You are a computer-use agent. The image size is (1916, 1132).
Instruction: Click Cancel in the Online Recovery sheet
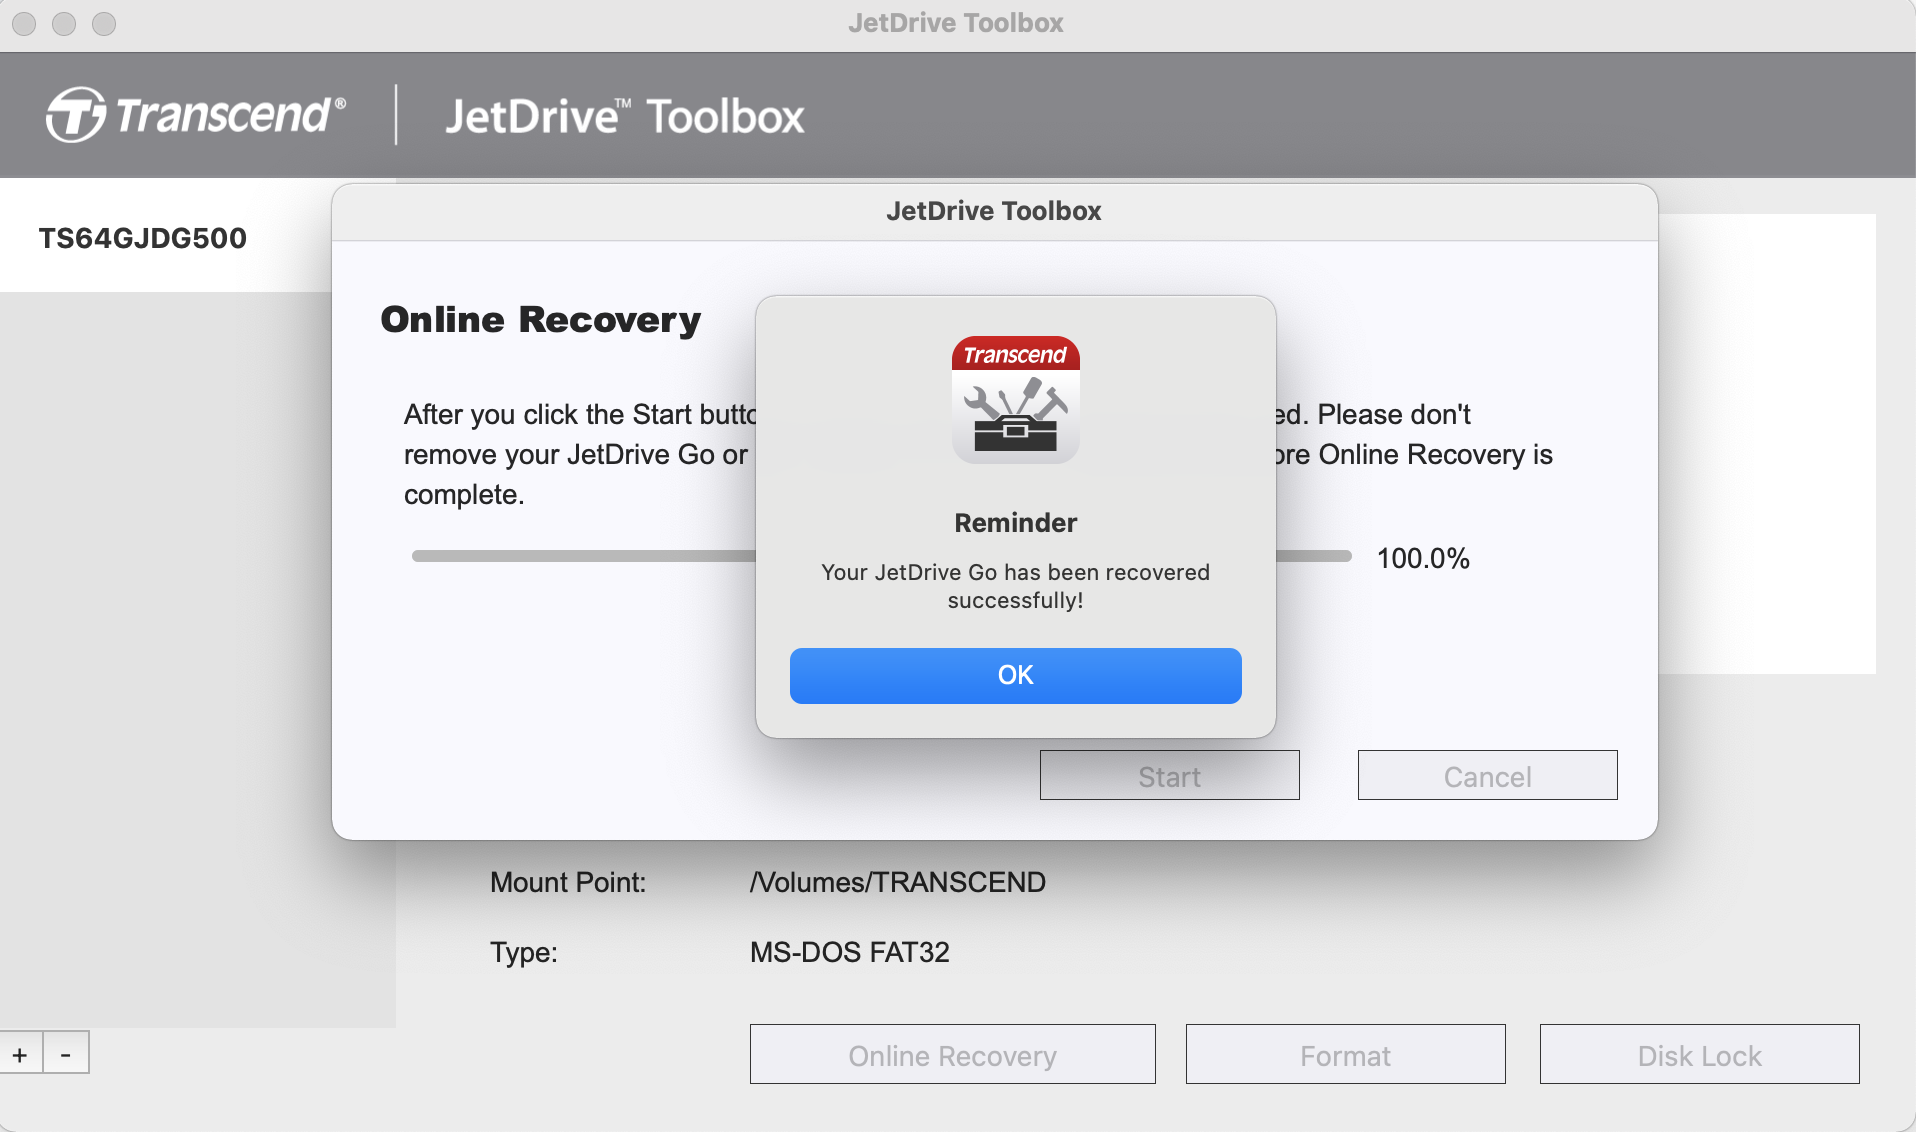point(1487,776)
